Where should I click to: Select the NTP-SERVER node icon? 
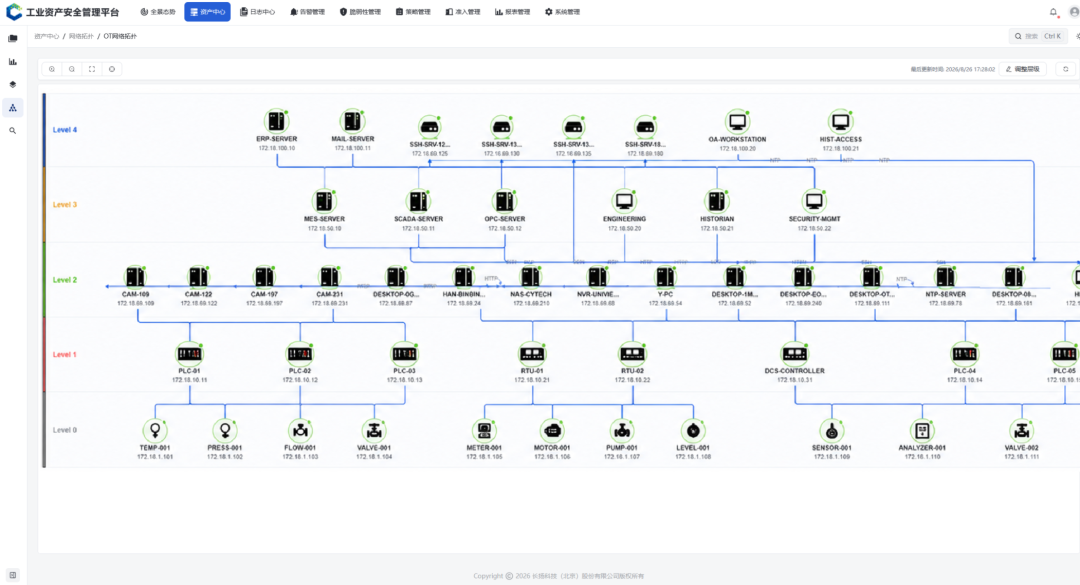click(945, 277)
